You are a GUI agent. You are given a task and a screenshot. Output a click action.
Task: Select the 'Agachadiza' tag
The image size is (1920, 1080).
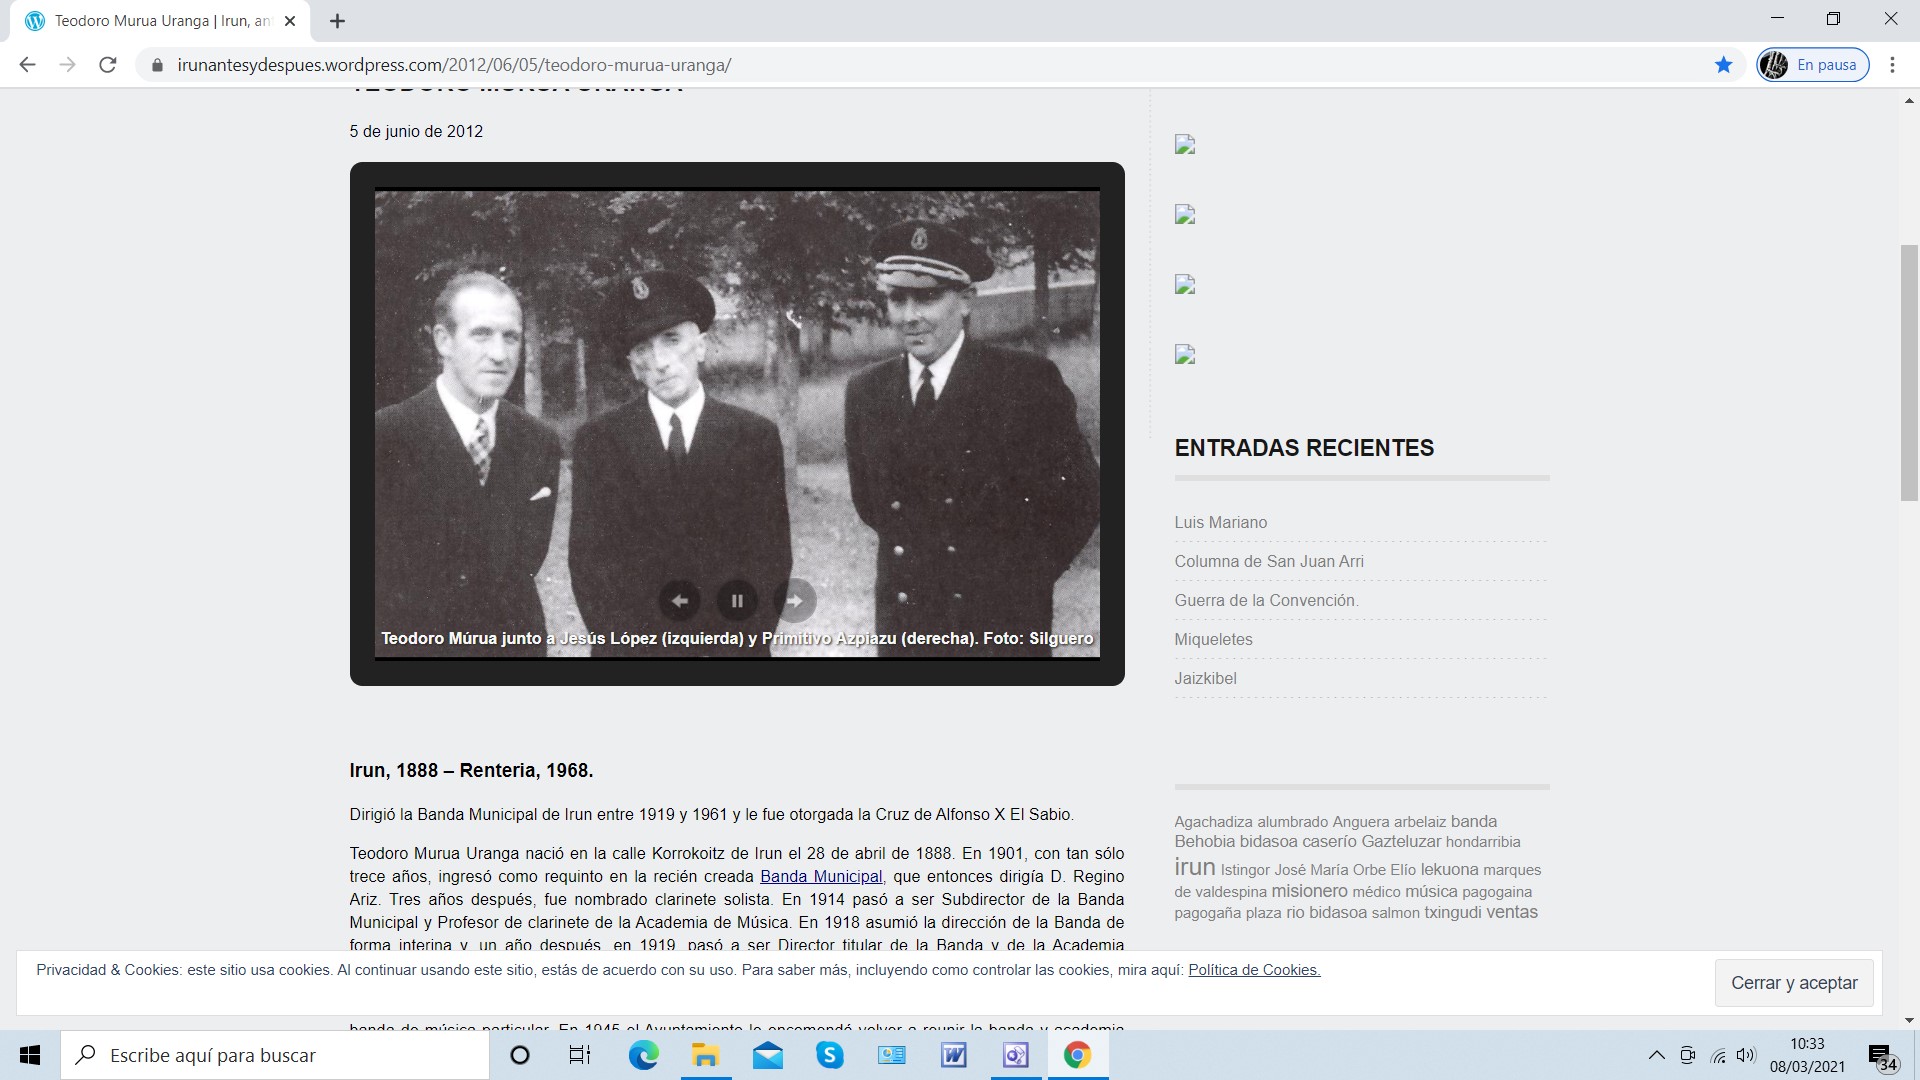coord(1213,822)
